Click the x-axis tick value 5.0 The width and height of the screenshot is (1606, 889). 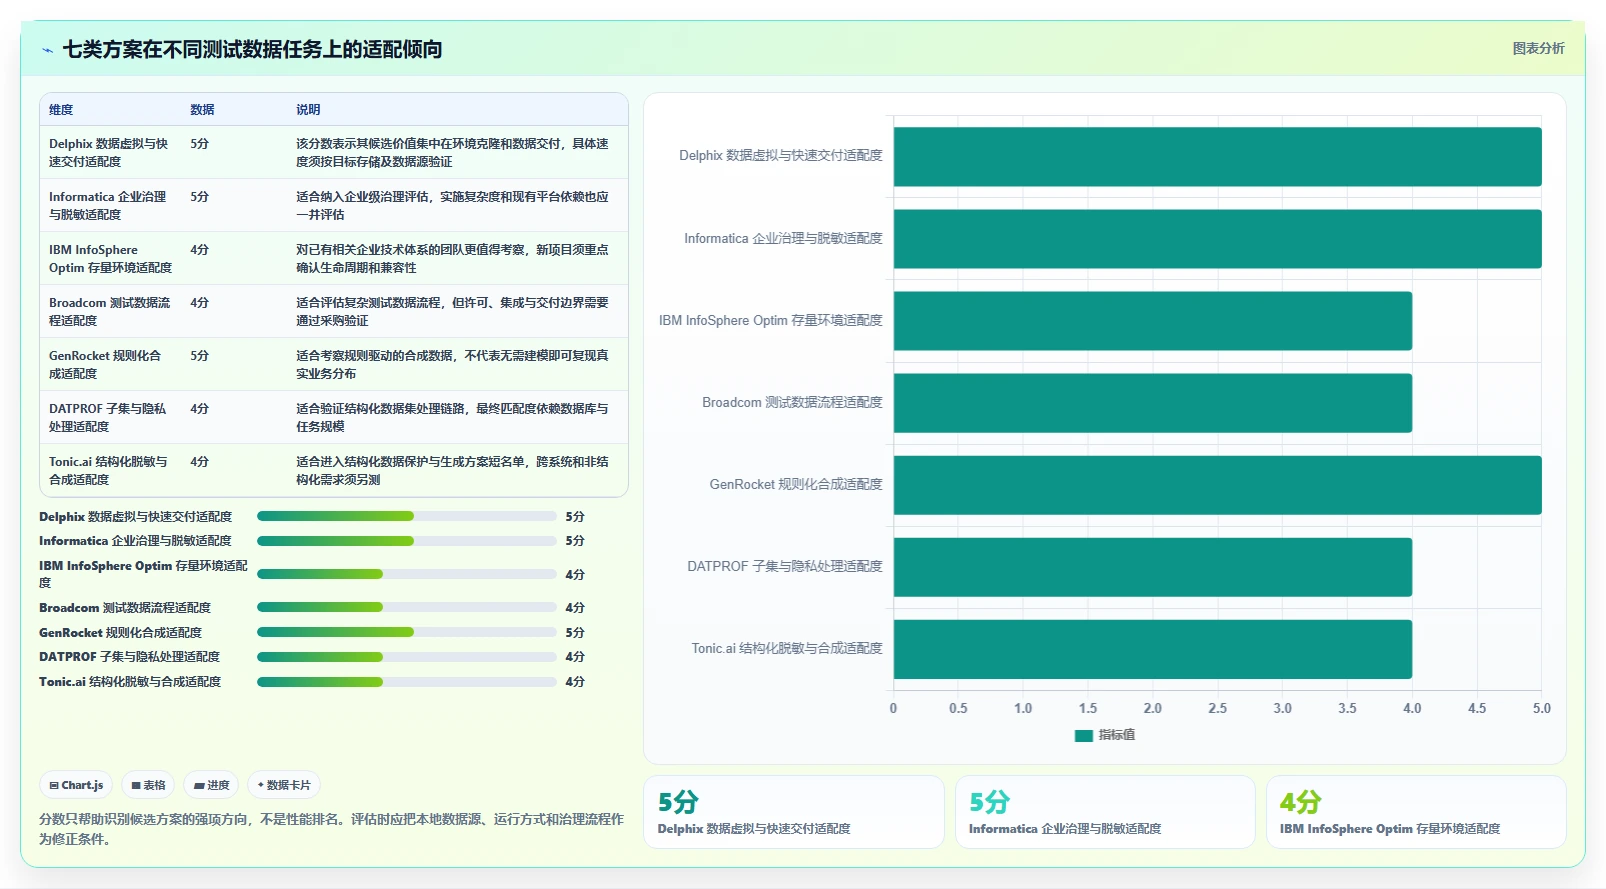(x=1541, y=708)
